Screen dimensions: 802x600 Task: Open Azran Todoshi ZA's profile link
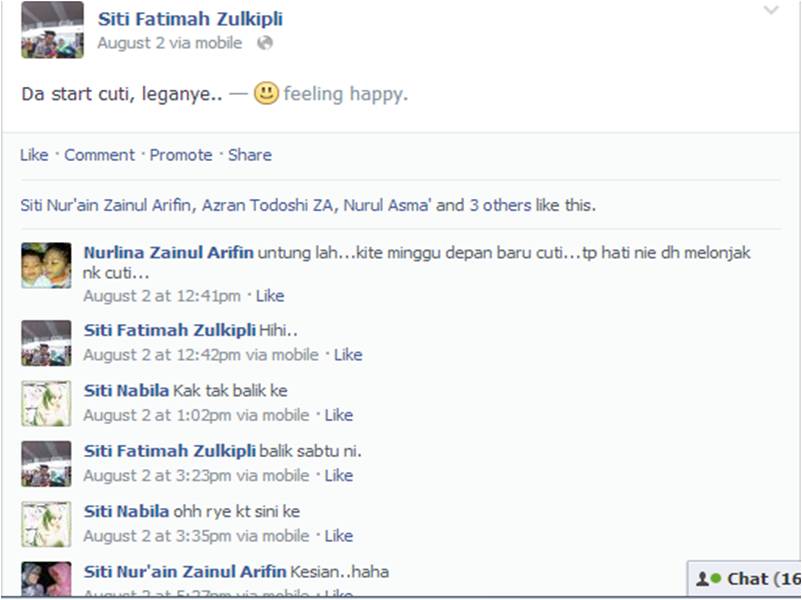coord(267,205)
